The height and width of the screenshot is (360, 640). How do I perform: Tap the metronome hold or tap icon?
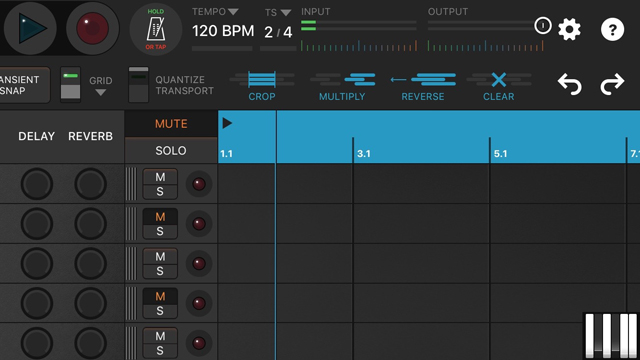[156, 29]
